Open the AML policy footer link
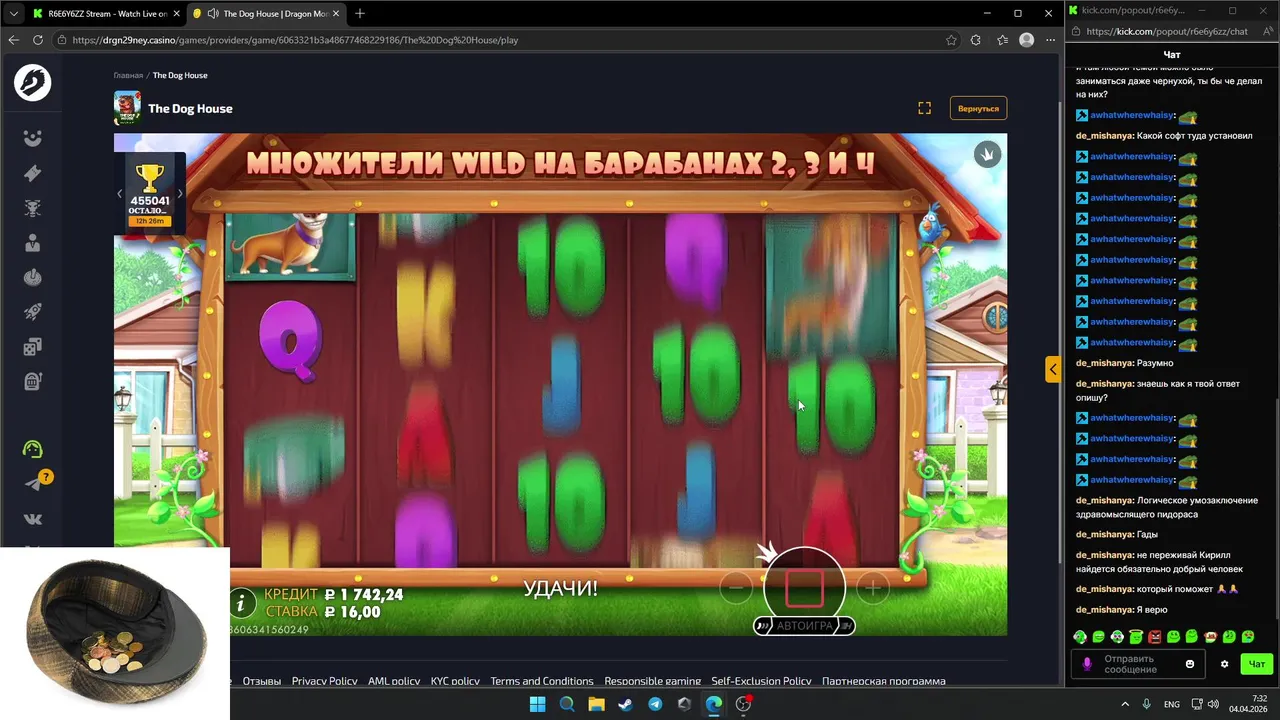Viewport: 1280px width, 720px height. (x=394, y=681)
